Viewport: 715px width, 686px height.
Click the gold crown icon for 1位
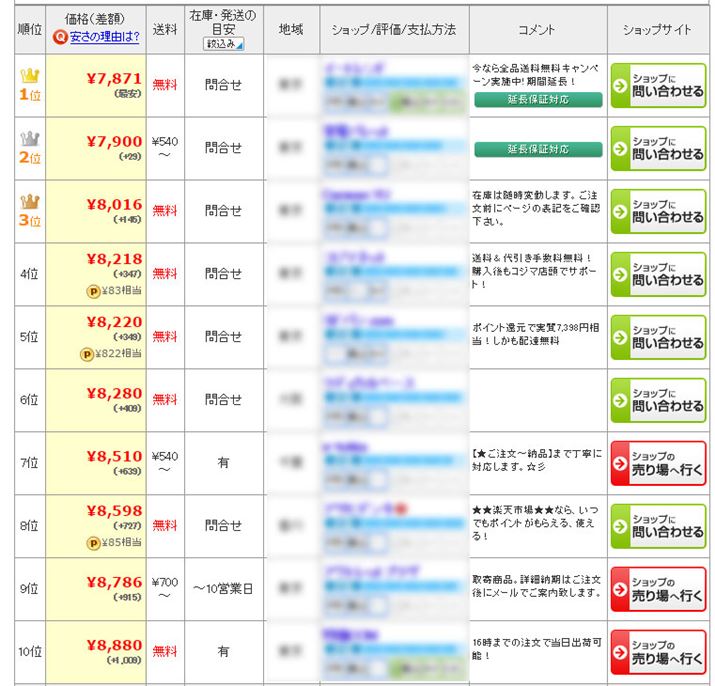[28, 74]
